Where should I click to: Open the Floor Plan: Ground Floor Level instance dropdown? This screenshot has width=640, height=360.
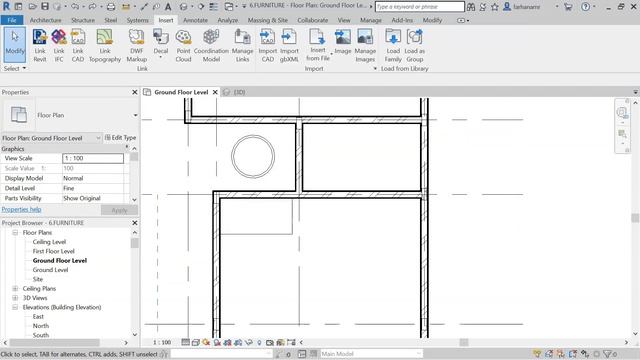click(98, 138)
